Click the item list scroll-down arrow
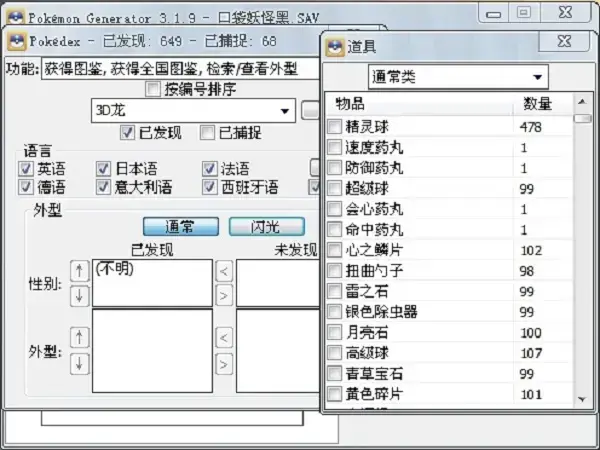 click(x=582, y=399)
